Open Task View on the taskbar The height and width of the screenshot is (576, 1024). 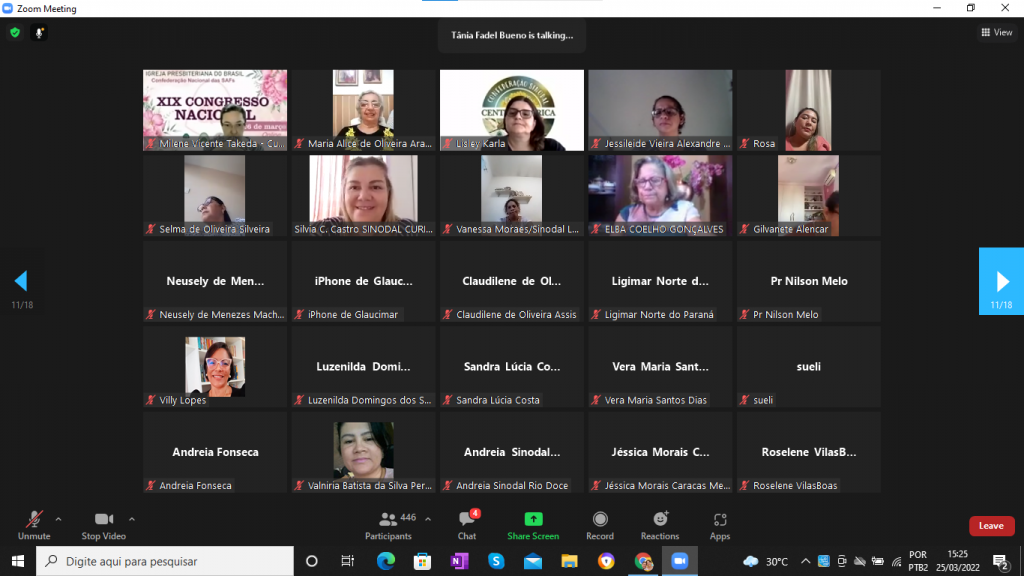tap(347, 561)
